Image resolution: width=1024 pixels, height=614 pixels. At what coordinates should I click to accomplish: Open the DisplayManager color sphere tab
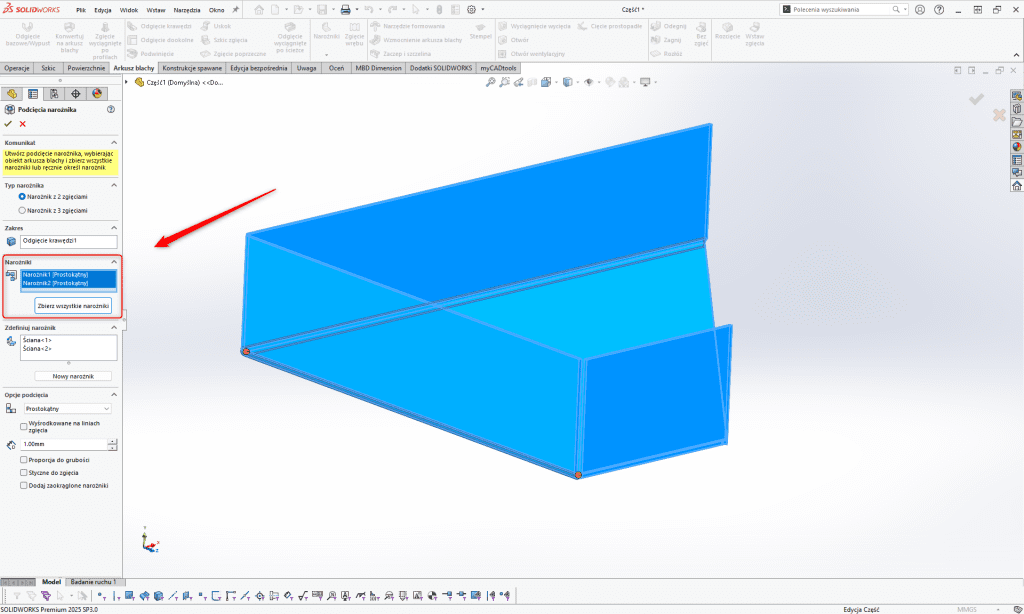97,93
